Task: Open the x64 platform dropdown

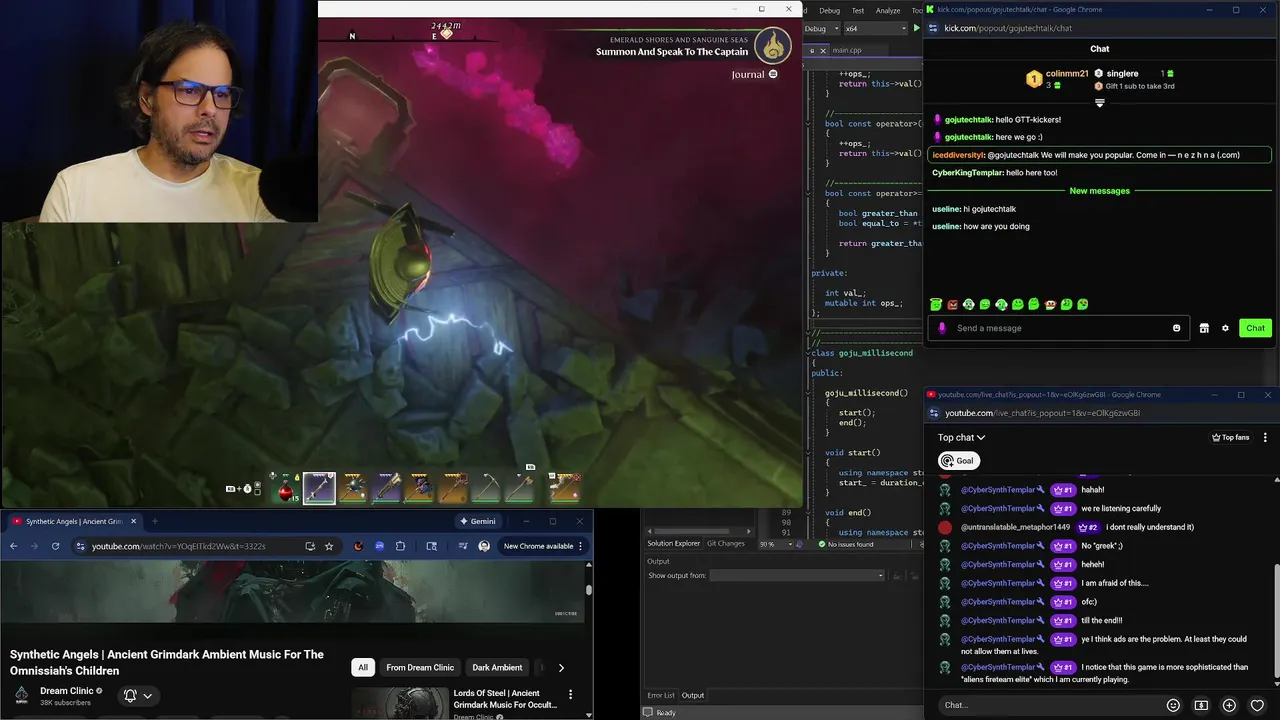Action: (x=875, y=29)
